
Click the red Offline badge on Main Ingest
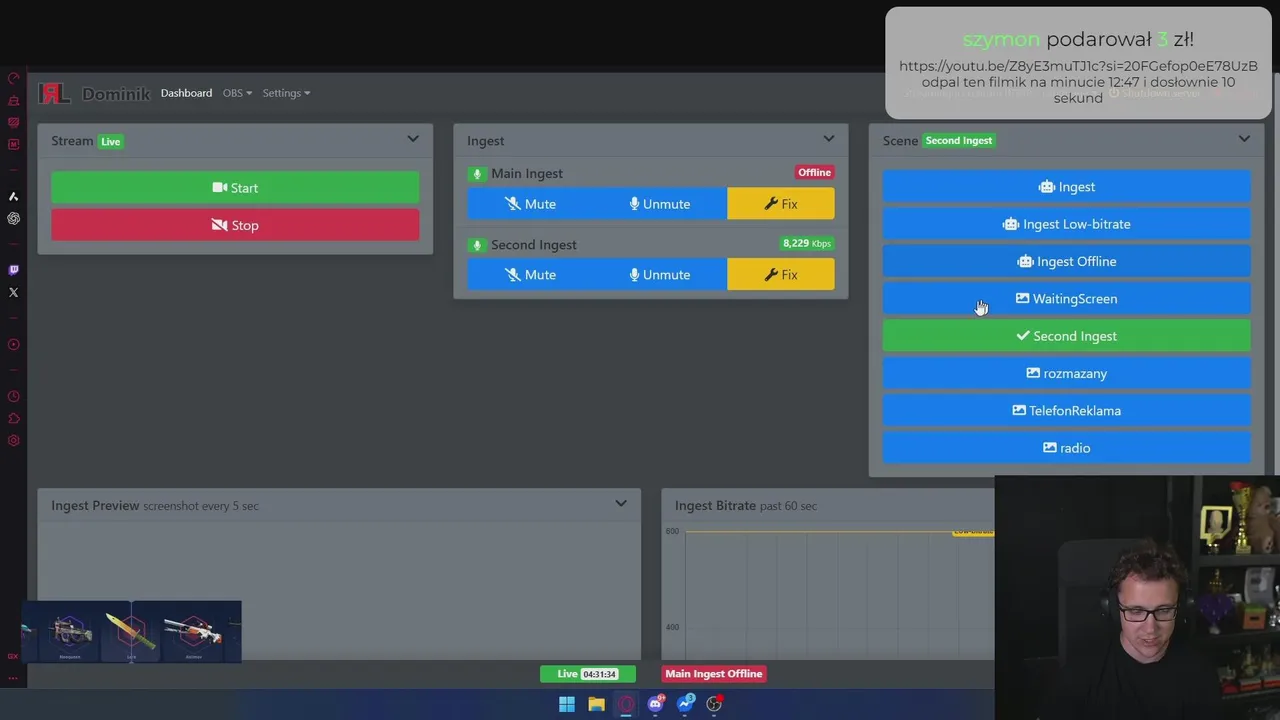[814, 172]
